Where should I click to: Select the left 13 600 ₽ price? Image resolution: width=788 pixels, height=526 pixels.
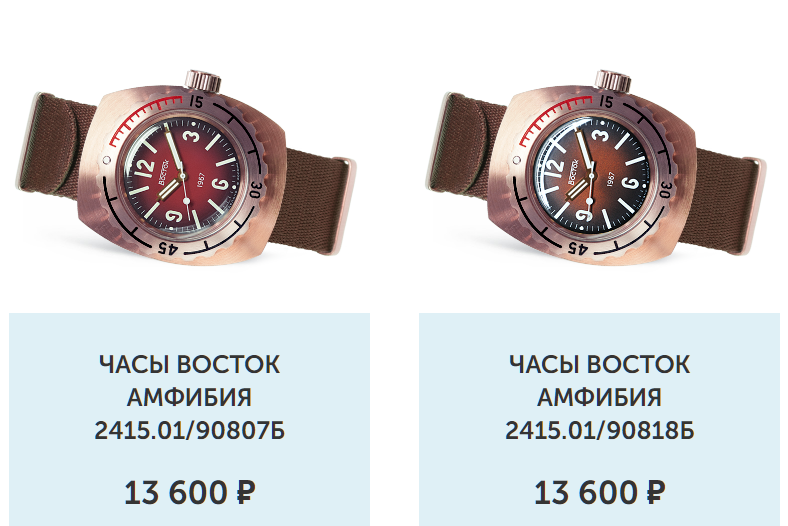tap(189, 492)
